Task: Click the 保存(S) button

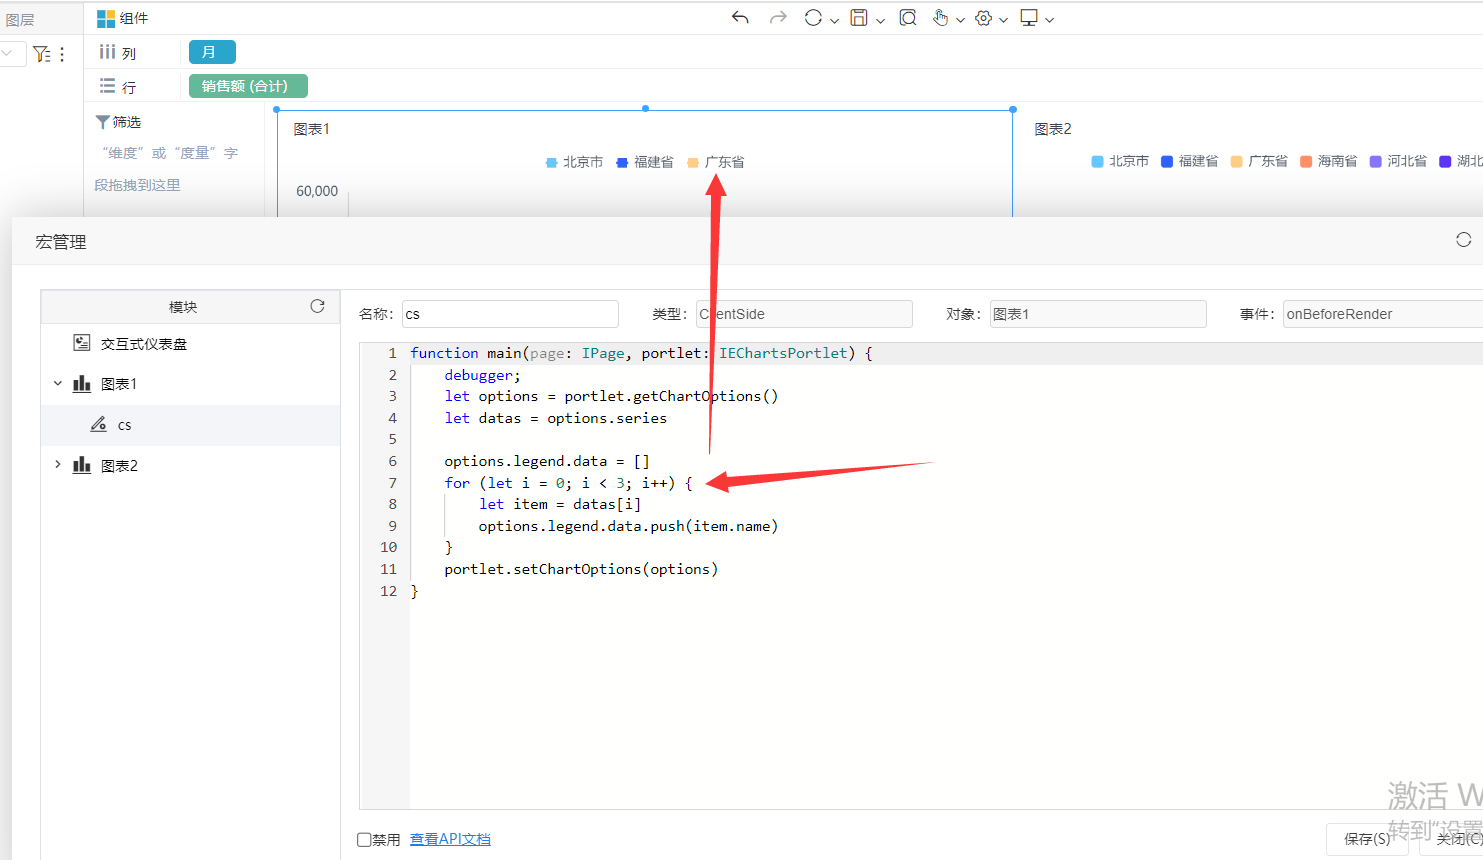Action: [1367, 839]
